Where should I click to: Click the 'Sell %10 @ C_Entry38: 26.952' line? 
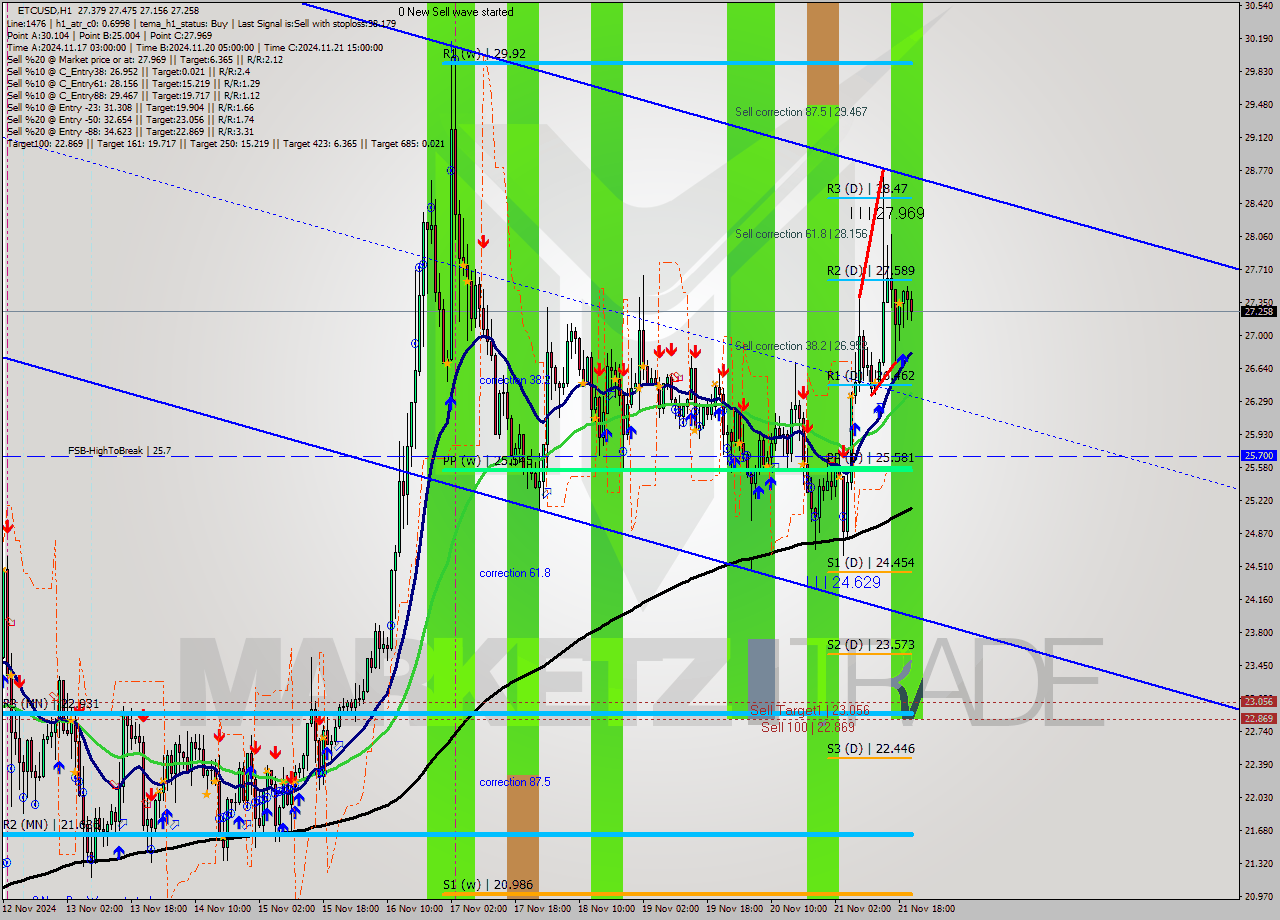(x=127, y=71)
